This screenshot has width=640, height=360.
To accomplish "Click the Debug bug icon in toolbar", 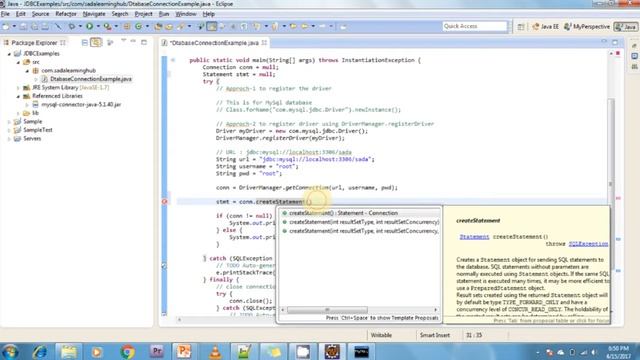I will click(72, 27).
